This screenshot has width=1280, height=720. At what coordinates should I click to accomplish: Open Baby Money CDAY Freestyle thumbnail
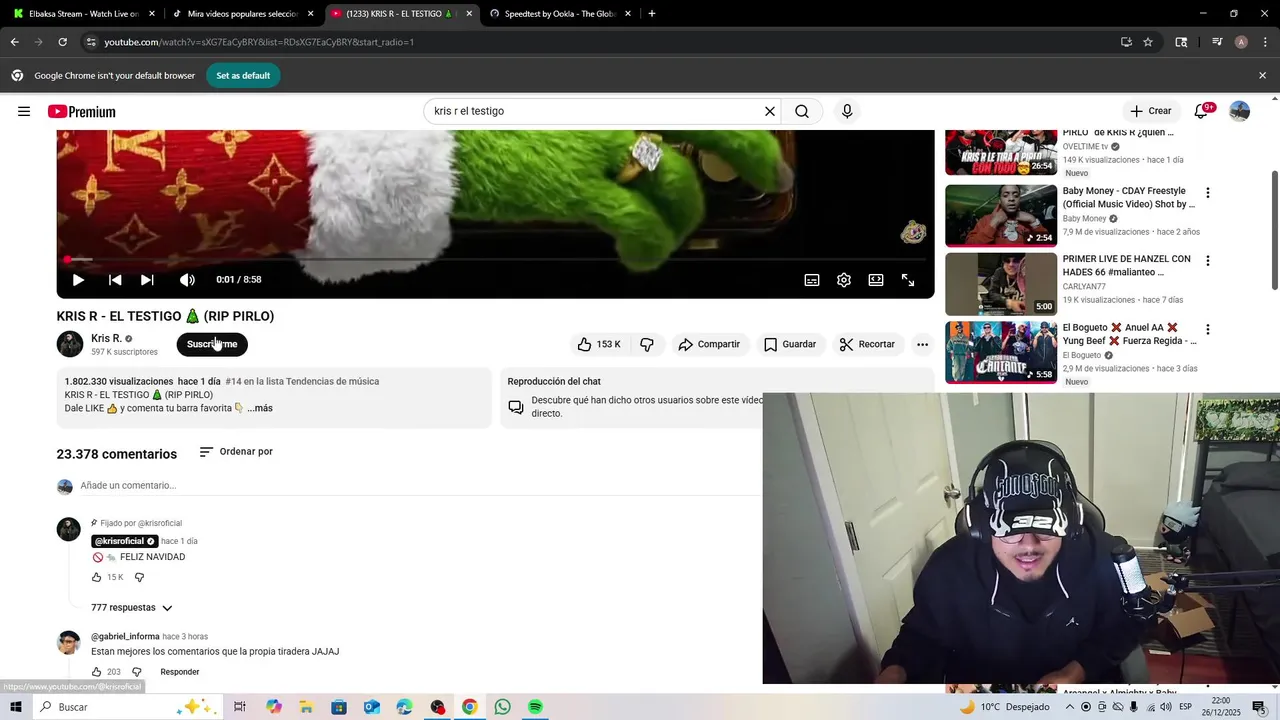click(1001, 215)
